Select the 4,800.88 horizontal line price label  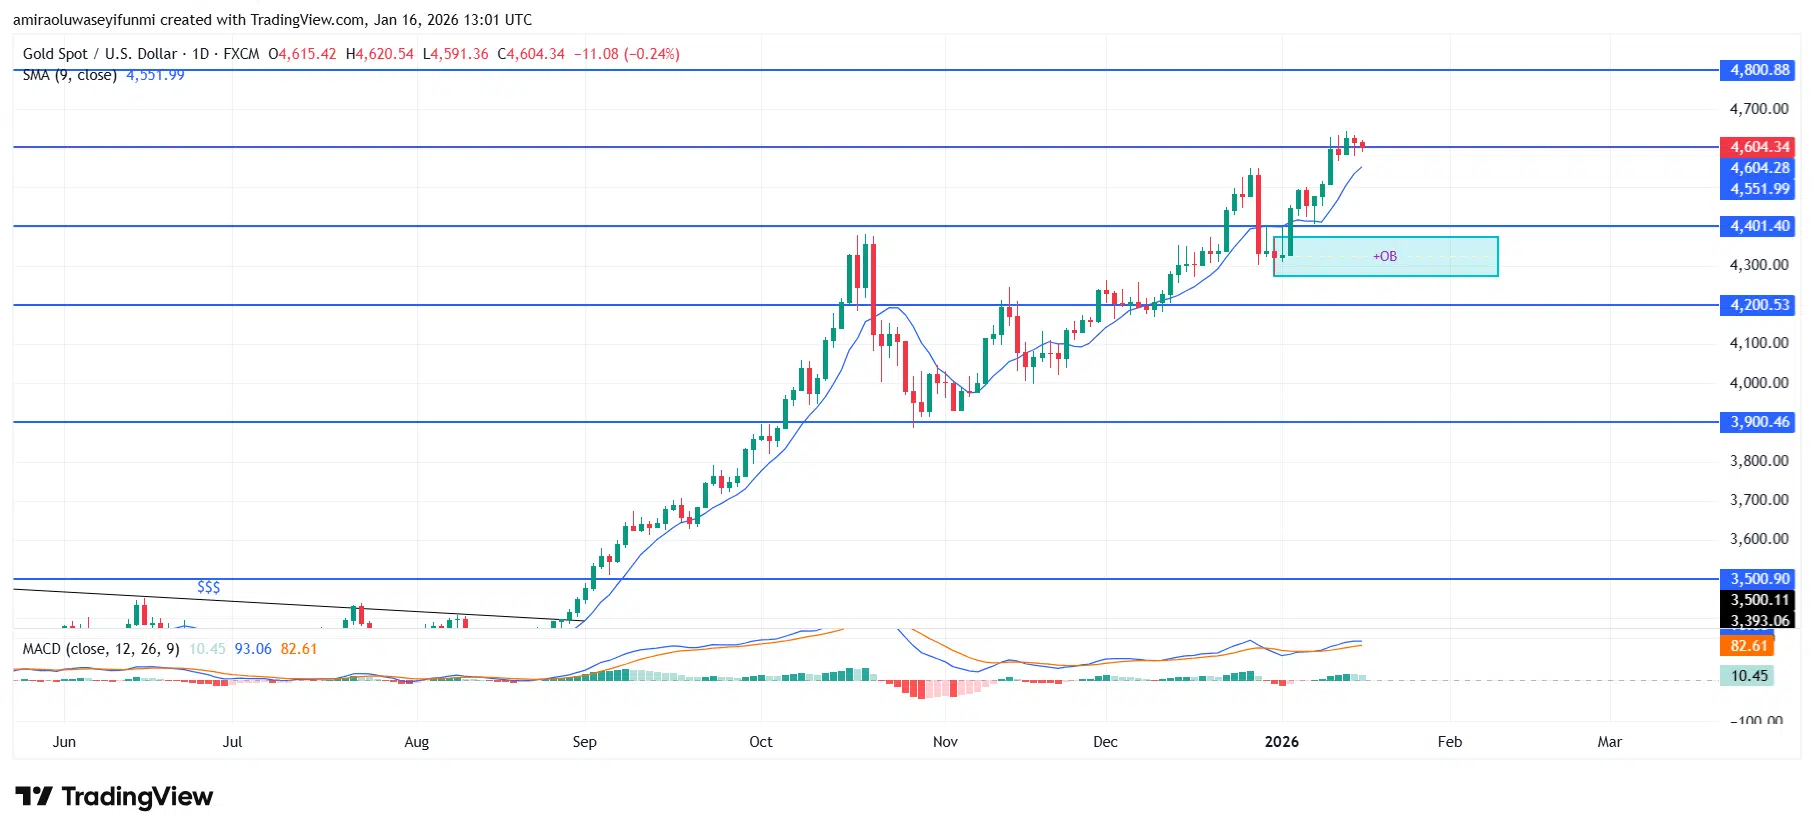click(1759, 70)
